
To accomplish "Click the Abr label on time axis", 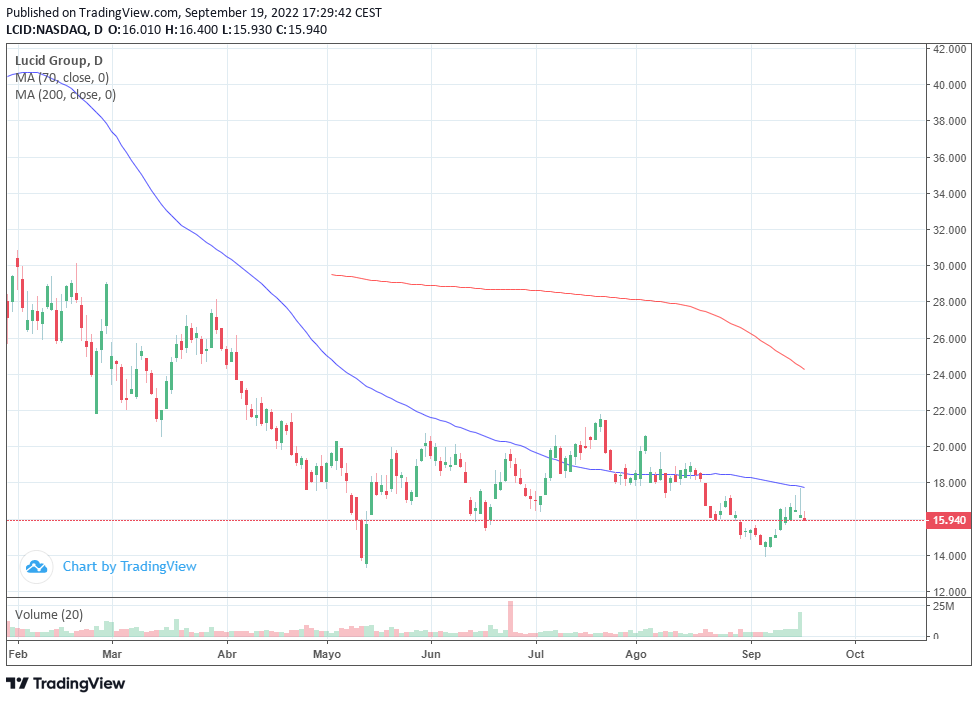I will coord(227,654).
